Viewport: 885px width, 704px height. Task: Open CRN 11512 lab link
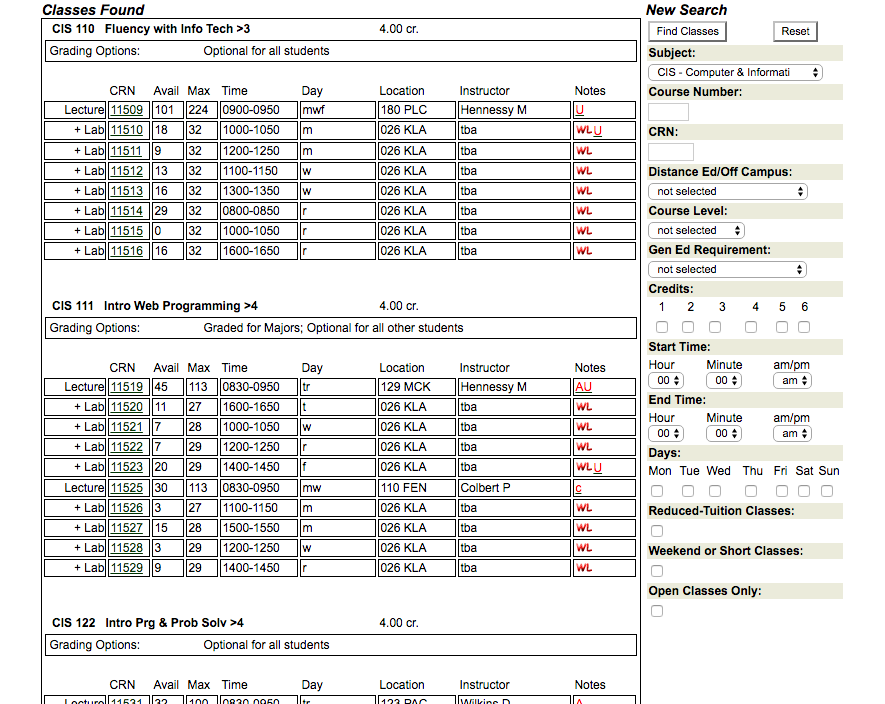127,170
